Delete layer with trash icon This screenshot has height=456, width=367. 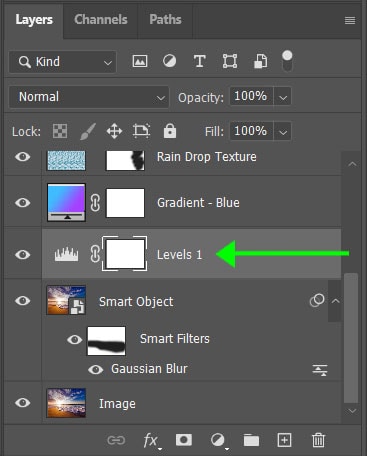tap(318, 440)
